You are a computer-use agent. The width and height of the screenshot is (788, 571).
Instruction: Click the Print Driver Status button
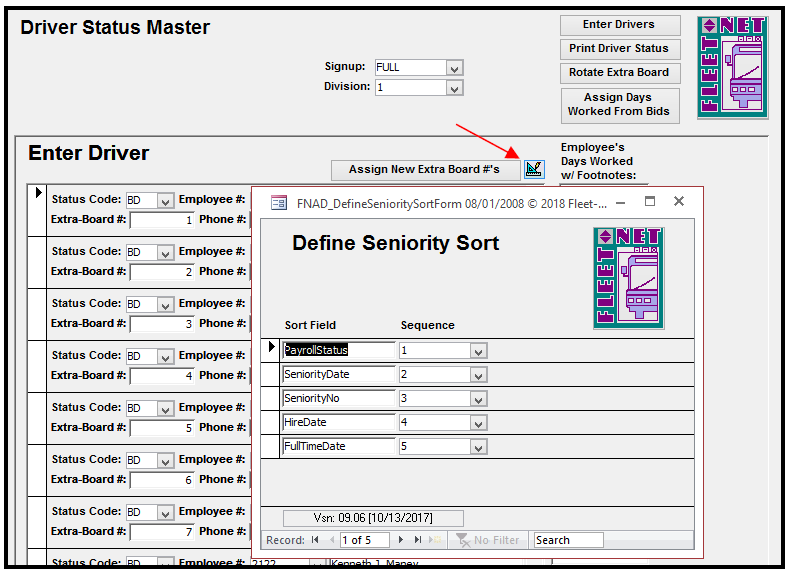point(618,49)
